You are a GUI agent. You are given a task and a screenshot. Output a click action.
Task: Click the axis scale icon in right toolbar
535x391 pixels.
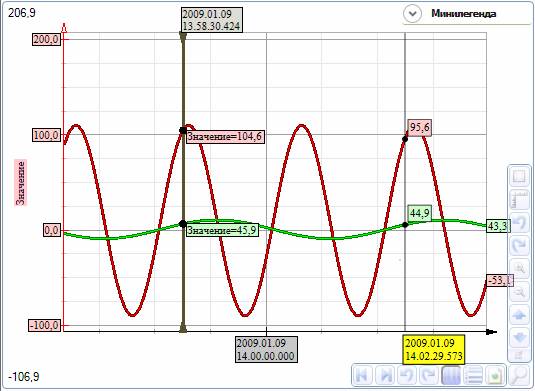519,200
